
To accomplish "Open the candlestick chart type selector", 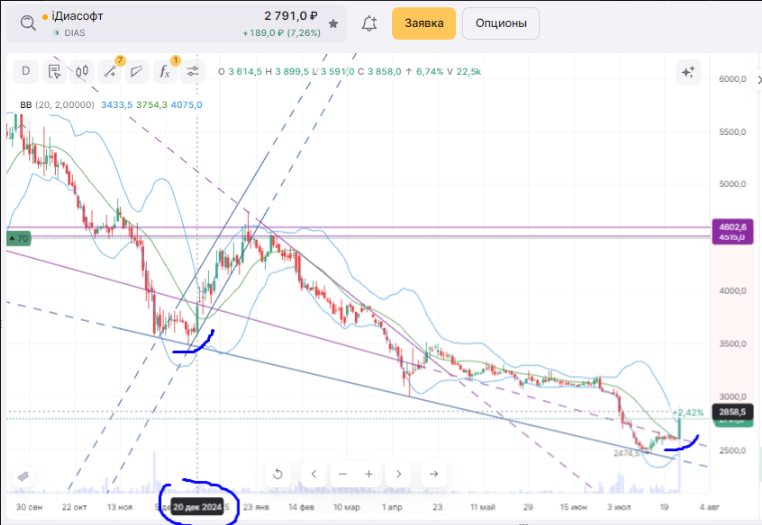I will tap(82, 71).
